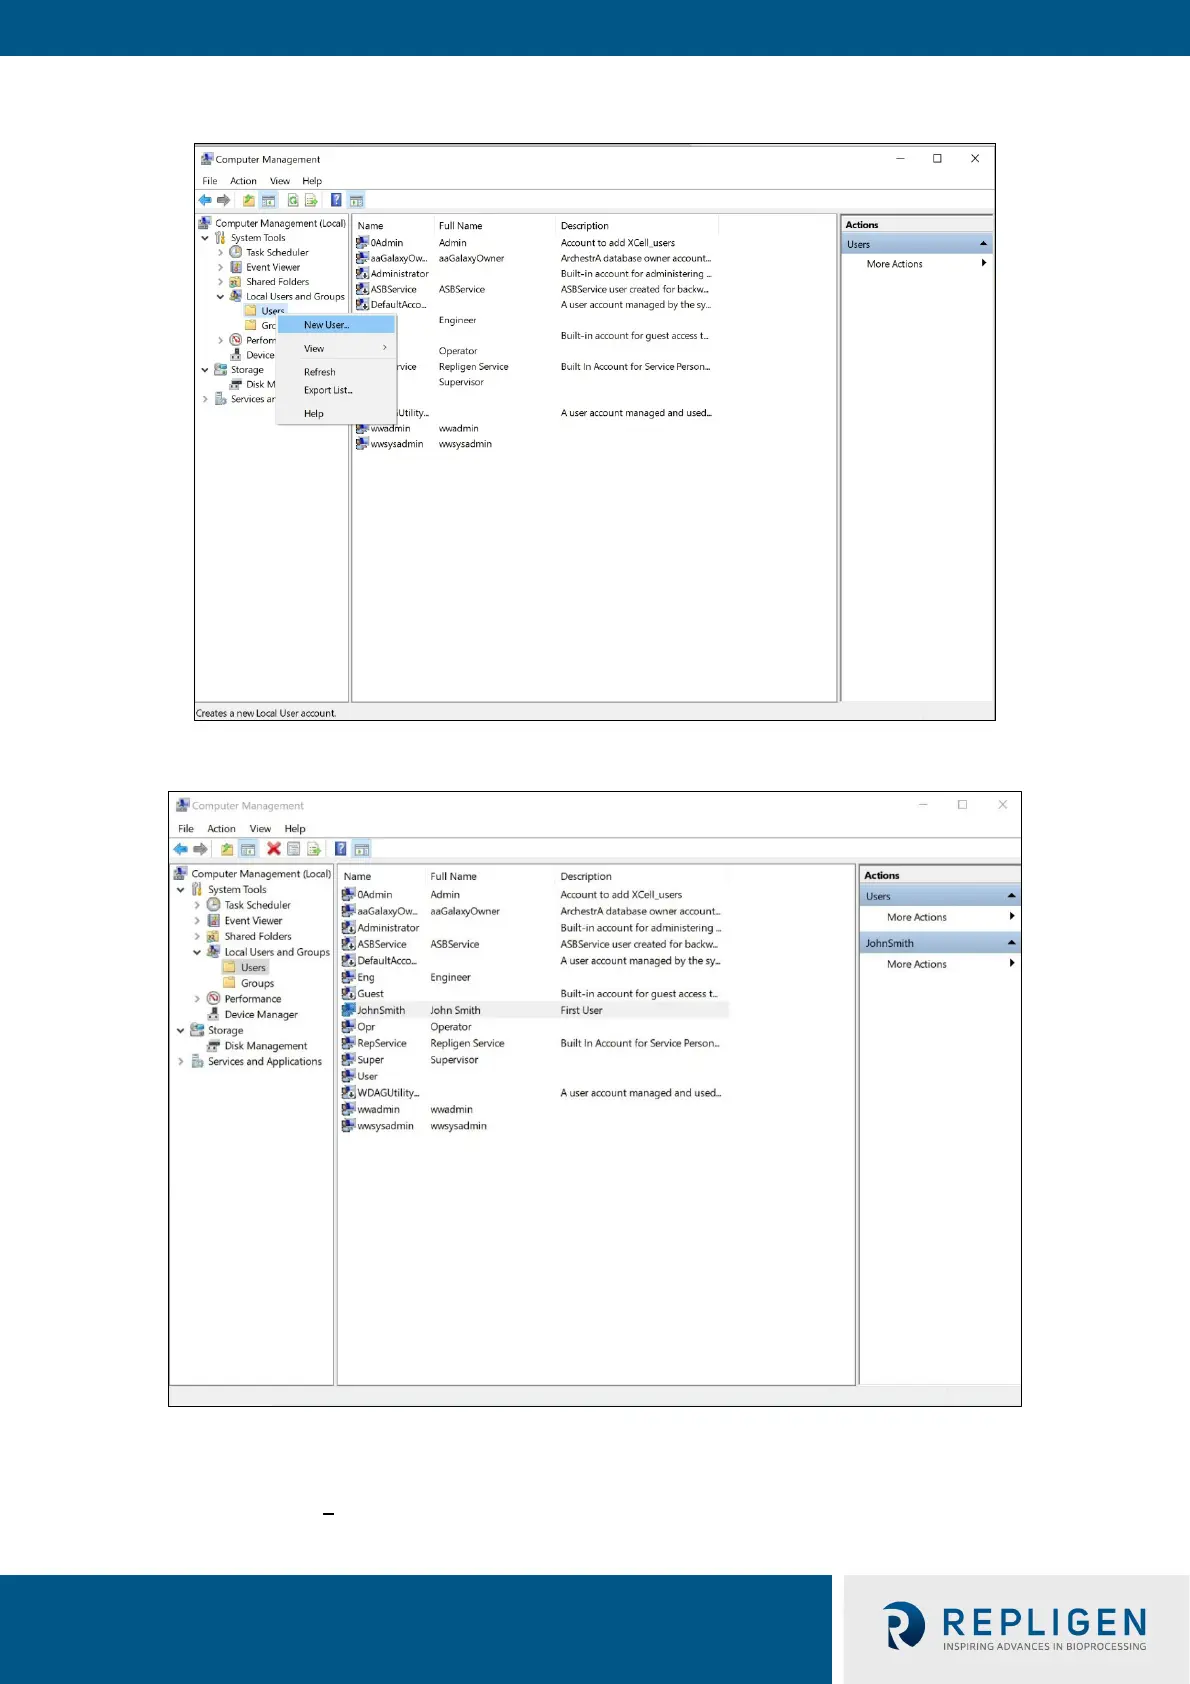Select wwsysadmin user row in upper window
Image resolution: width=1190 pixels, height=1684 pixels.
(535, 444)
